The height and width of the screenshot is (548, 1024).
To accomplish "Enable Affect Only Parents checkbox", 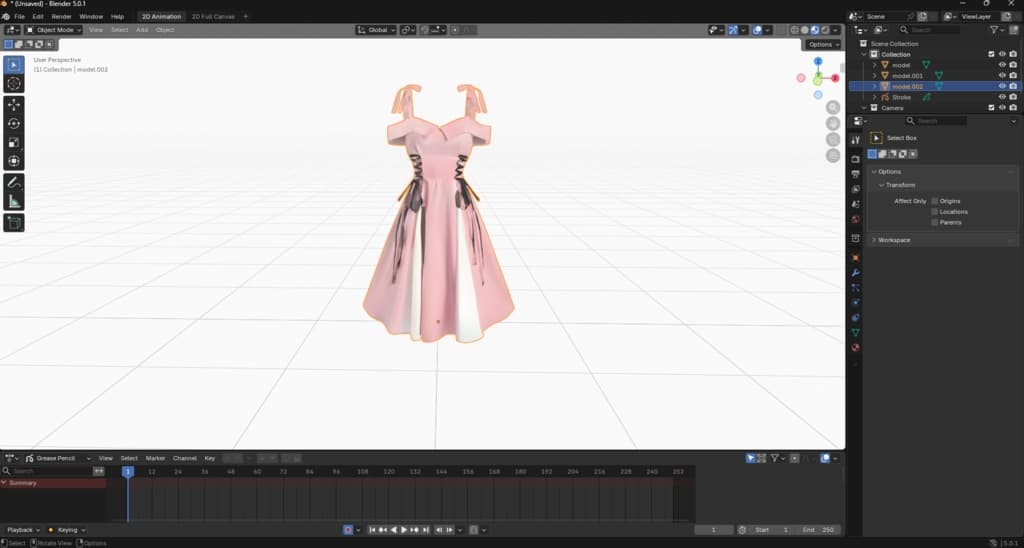I will tap(935, 222).
